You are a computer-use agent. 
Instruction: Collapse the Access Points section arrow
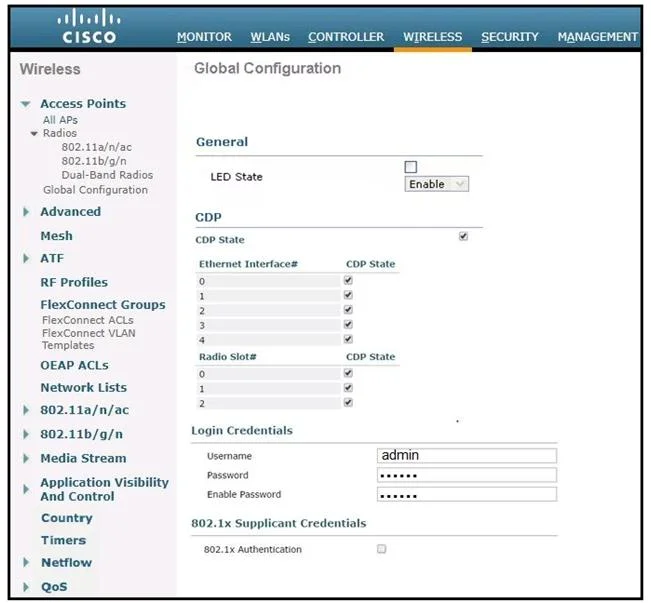click(26, 104)
